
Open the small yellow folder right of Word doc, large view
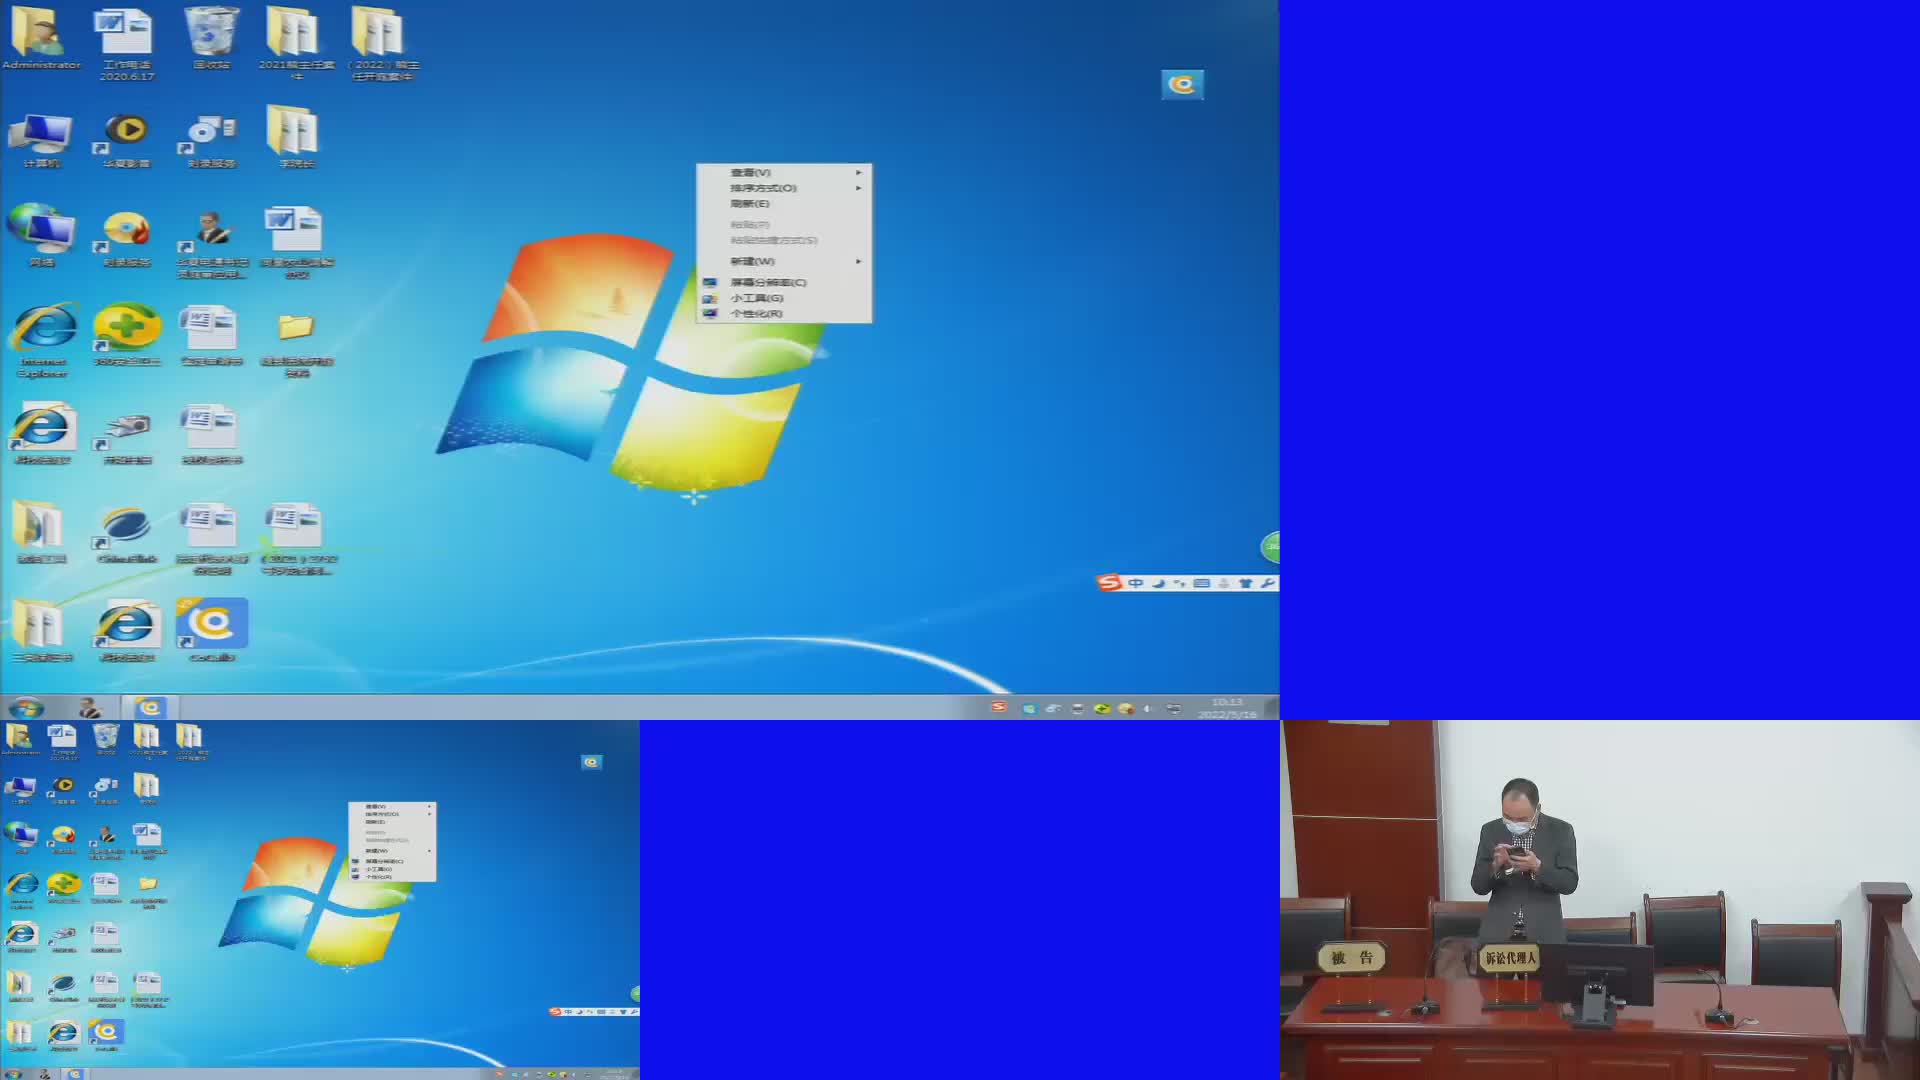[x=296, y=343]
